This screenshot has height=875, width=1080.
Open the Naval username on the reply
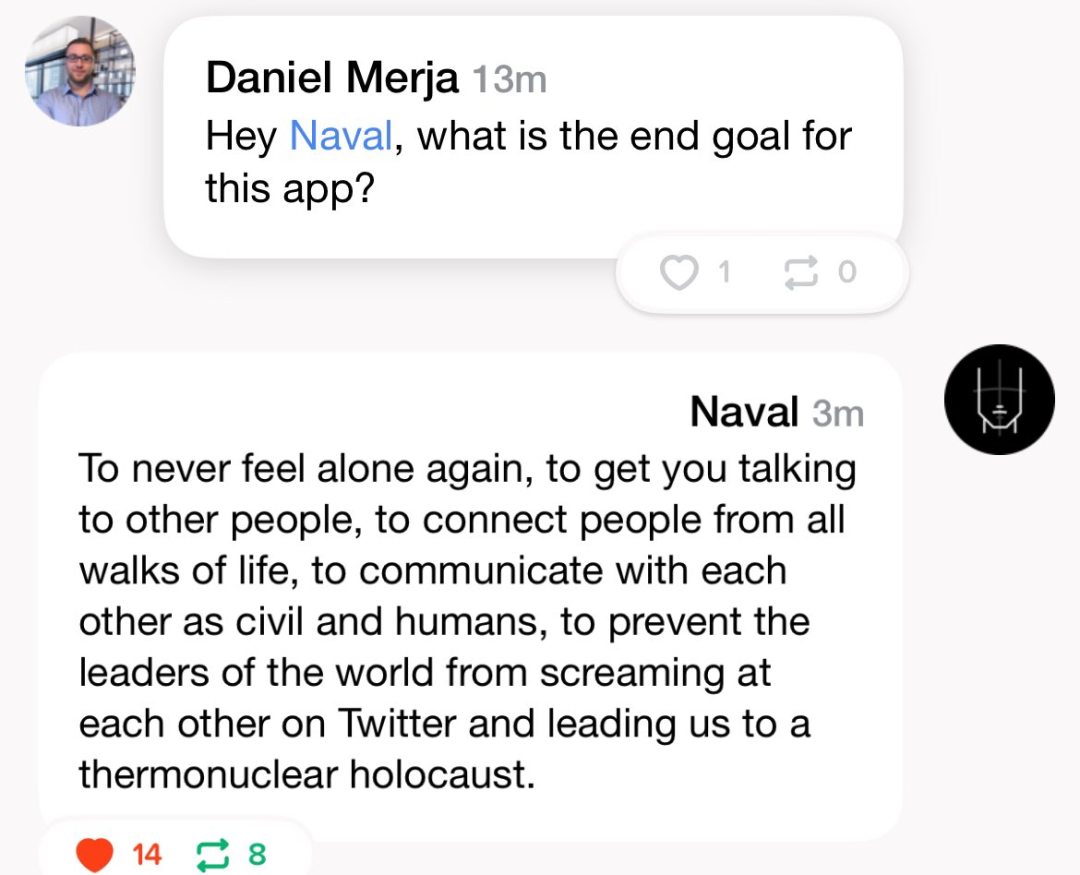coord(745,412)
